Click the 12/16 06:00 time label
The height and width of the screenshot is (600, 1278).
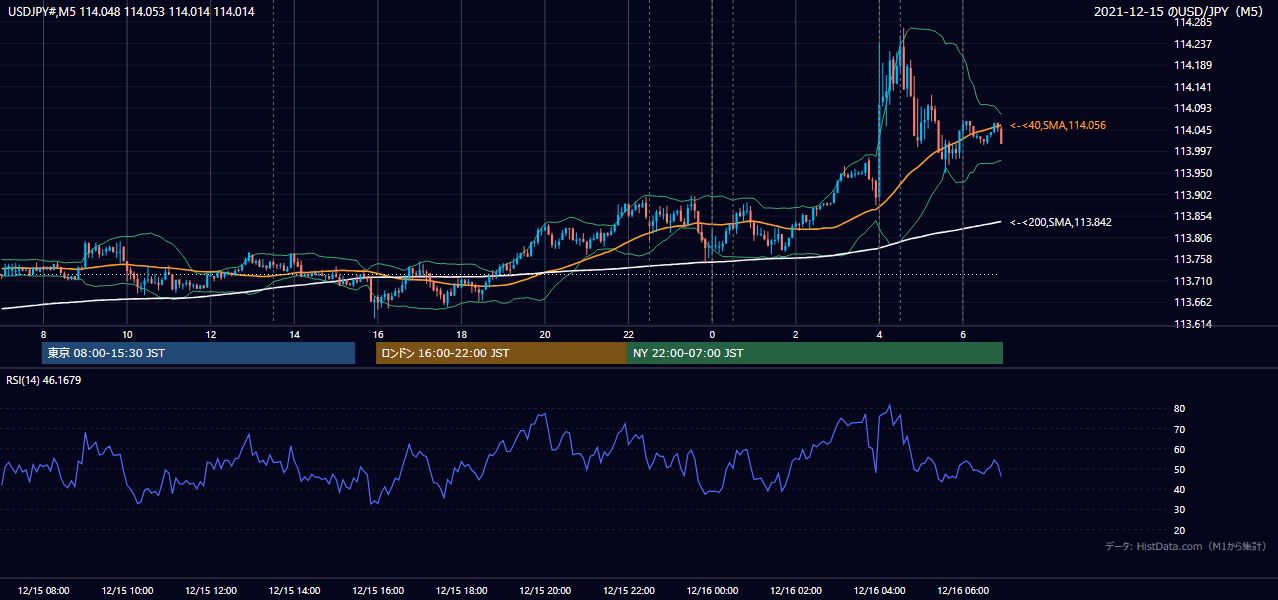click(962, 591)
